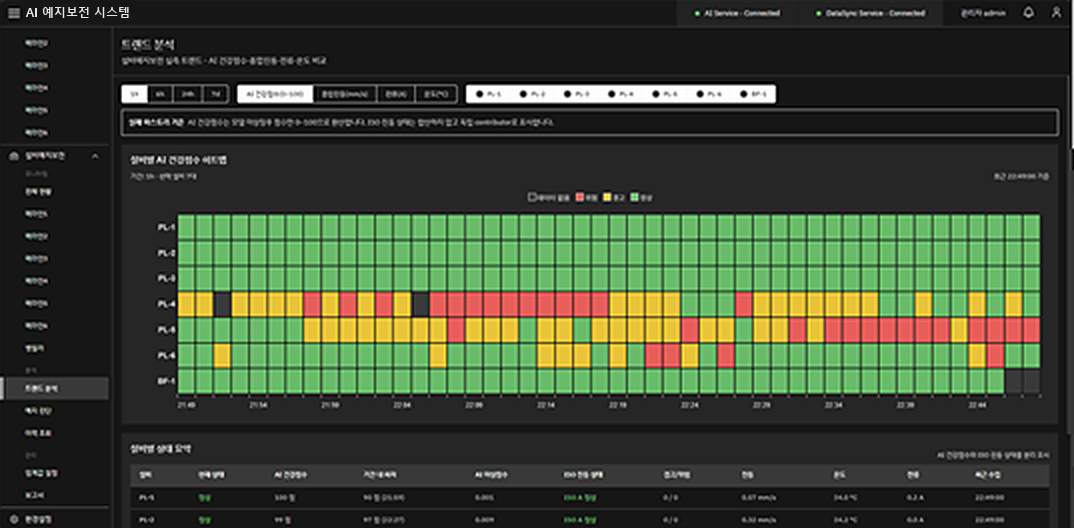Sort by the 온도 column header
The width and height of the screenshot is (1074, 528).
coord(838,474)
